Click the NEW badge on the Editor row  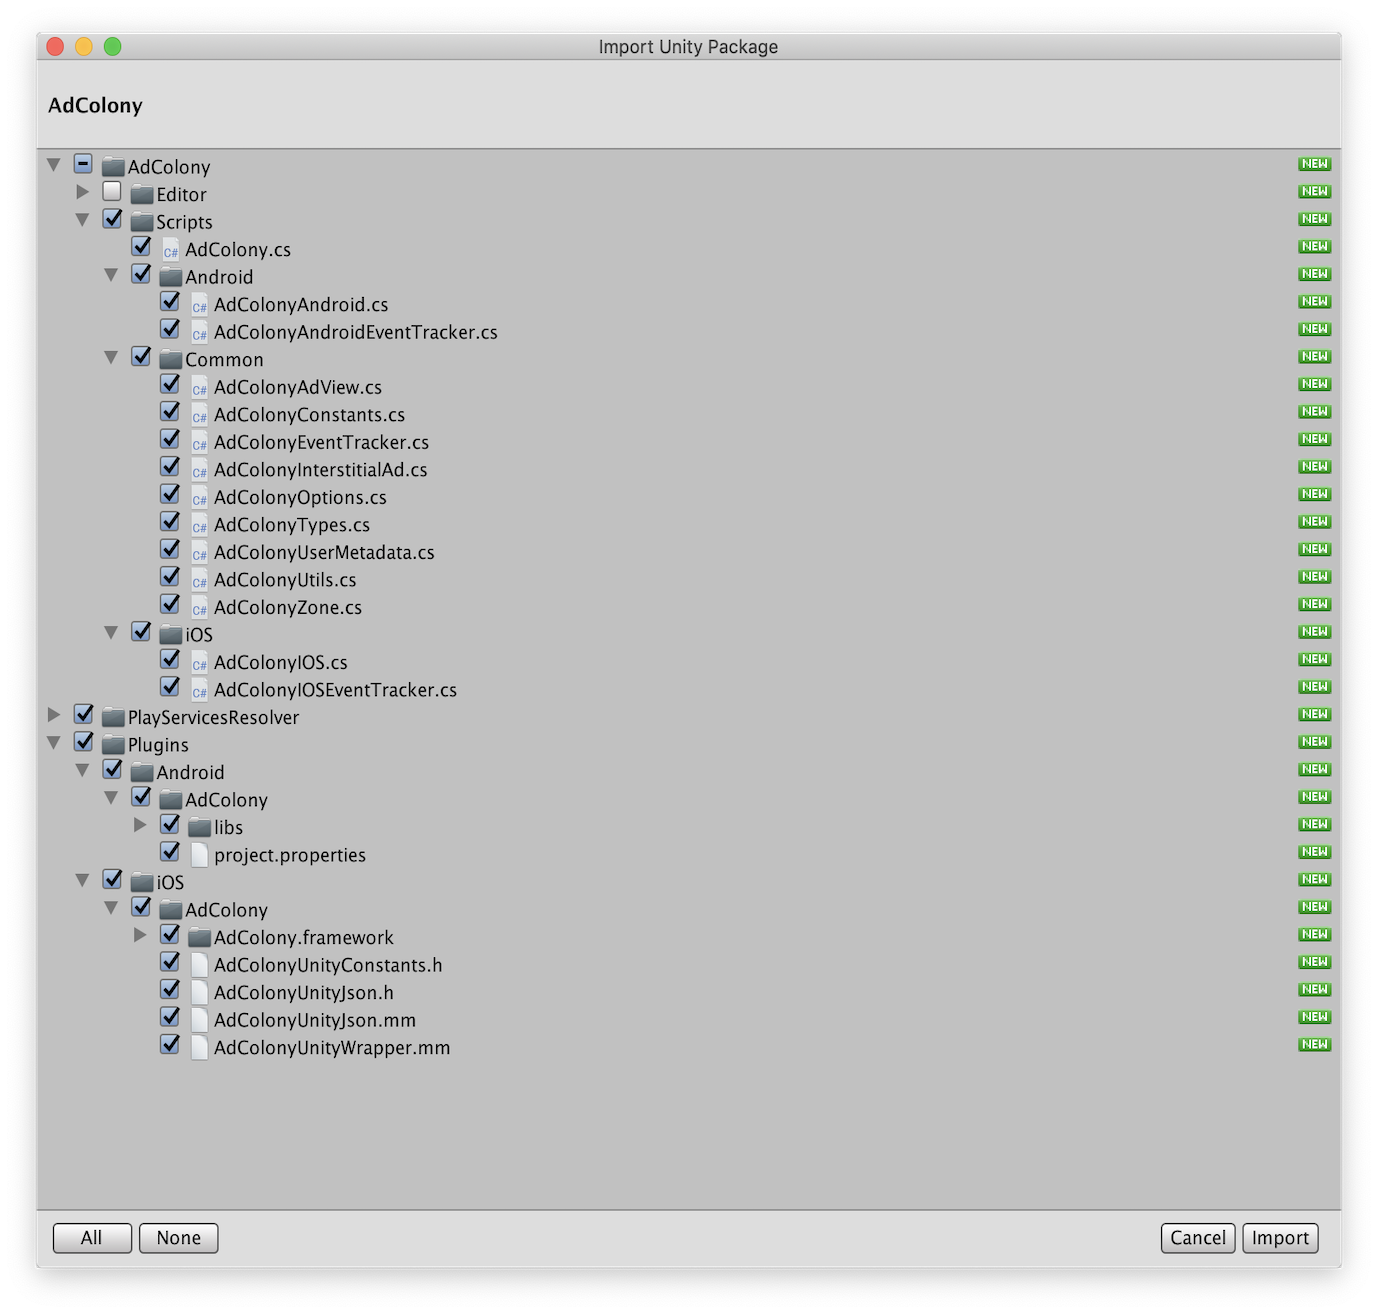[x=1314, y=191]
